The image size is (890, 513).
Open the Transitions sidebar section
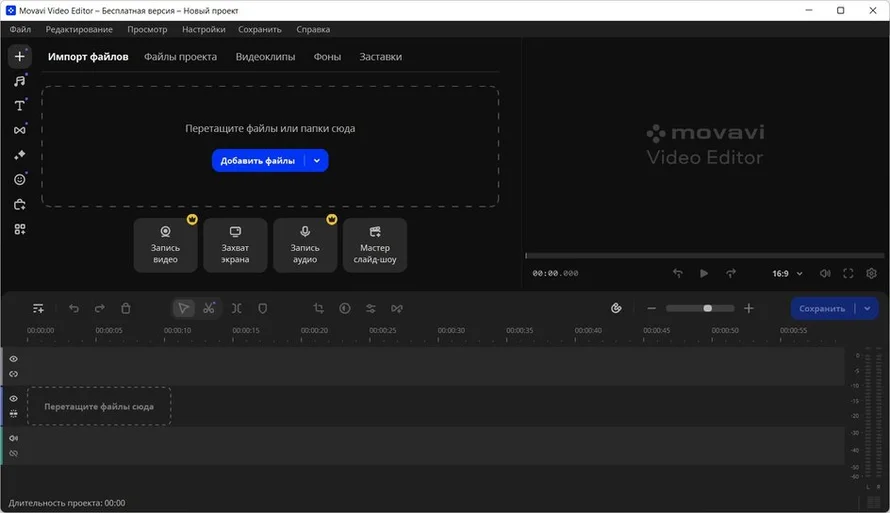tap(19, 130)
